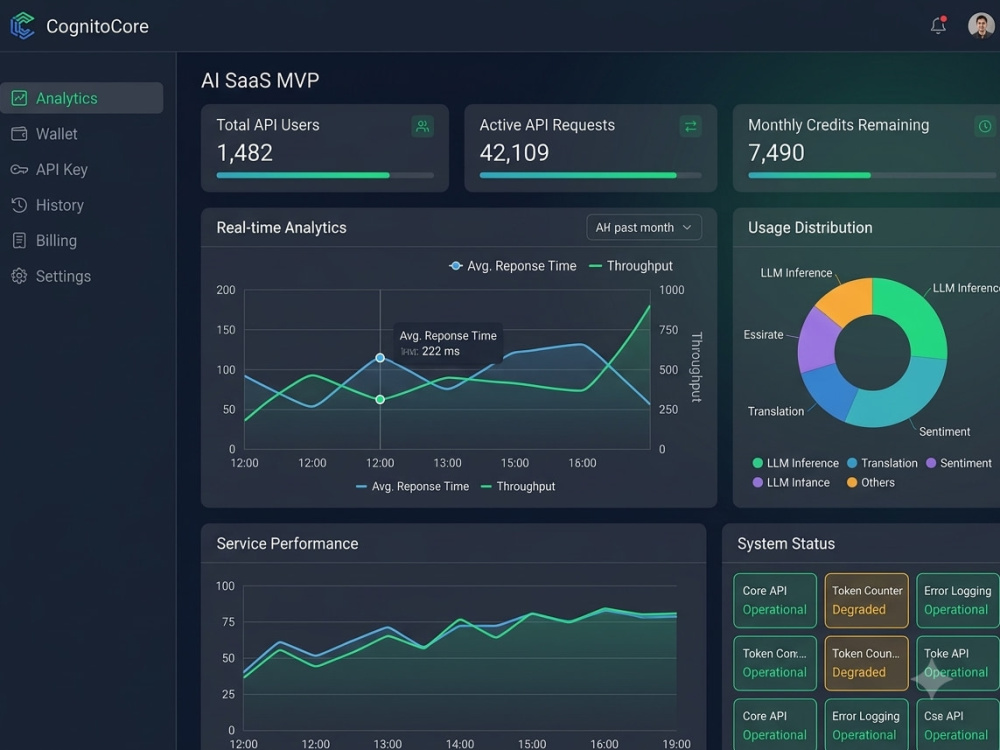1000x750 pixels.
Task: Open the Settings menu label
Action: coord(63,276)
